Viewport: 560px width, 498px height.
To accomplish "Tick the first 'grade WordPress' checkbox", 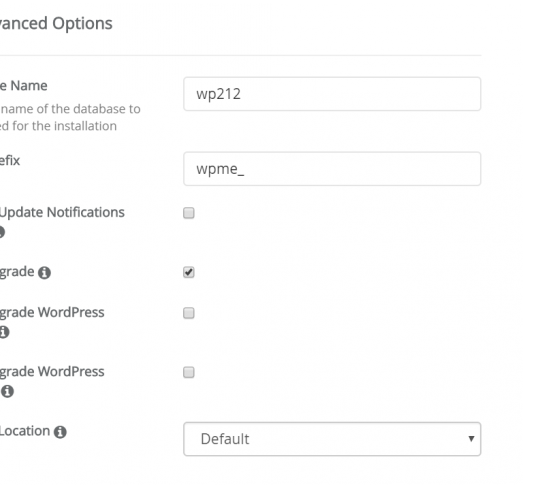I will pyautogui.click(x=189, y=313).
